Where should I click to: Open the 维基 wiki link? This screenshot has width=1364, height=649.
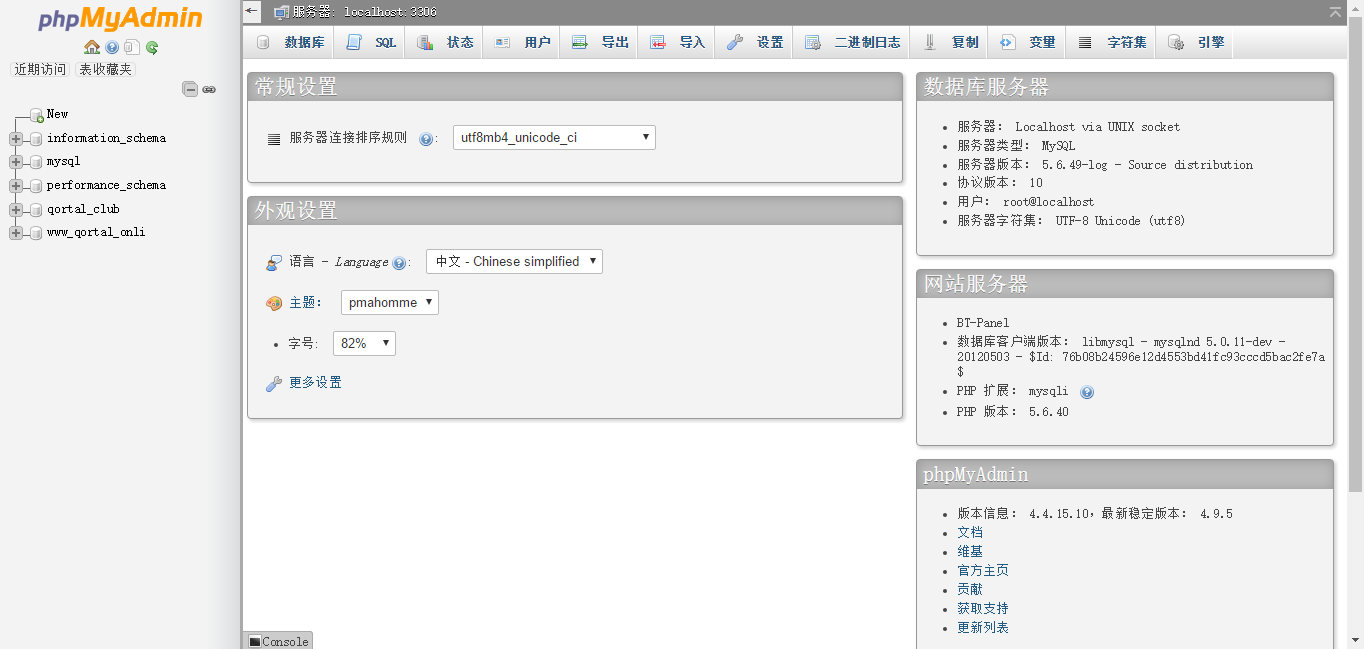[x=970, y=551]
